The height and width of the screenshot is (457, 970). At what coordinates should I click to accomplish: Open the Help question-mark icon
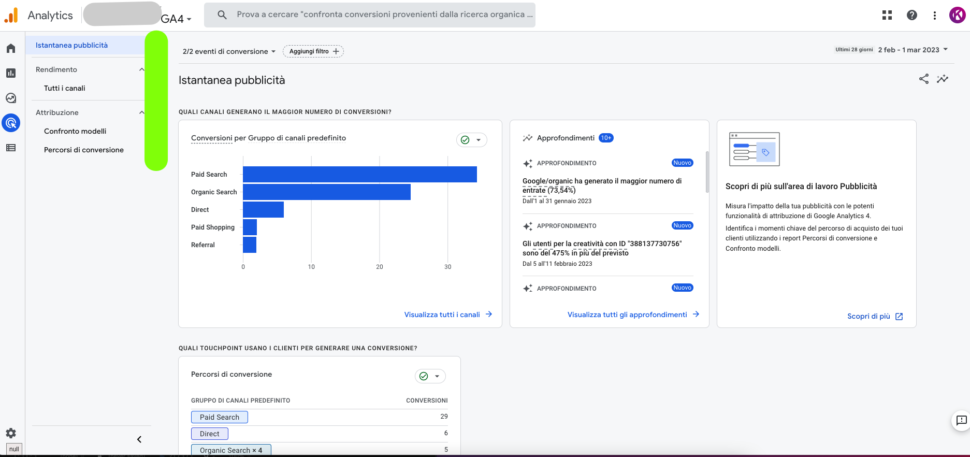point(912,15)
